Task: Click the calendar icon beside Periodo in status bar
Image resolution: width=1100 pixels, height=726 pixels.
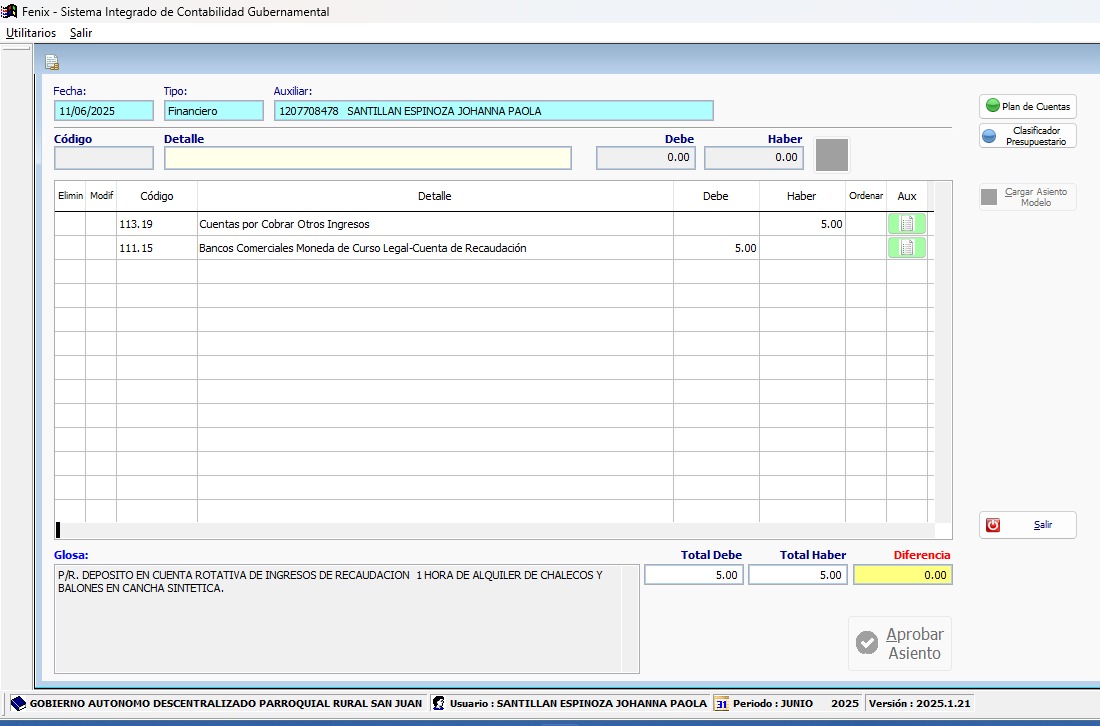Action: 721,704
